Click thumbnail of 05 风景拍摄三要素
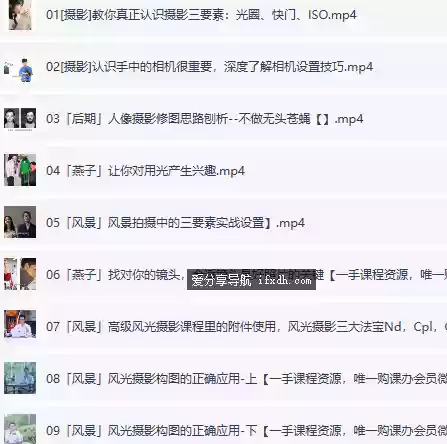Viewport: 447px width, 444px height. coord(20,222)
